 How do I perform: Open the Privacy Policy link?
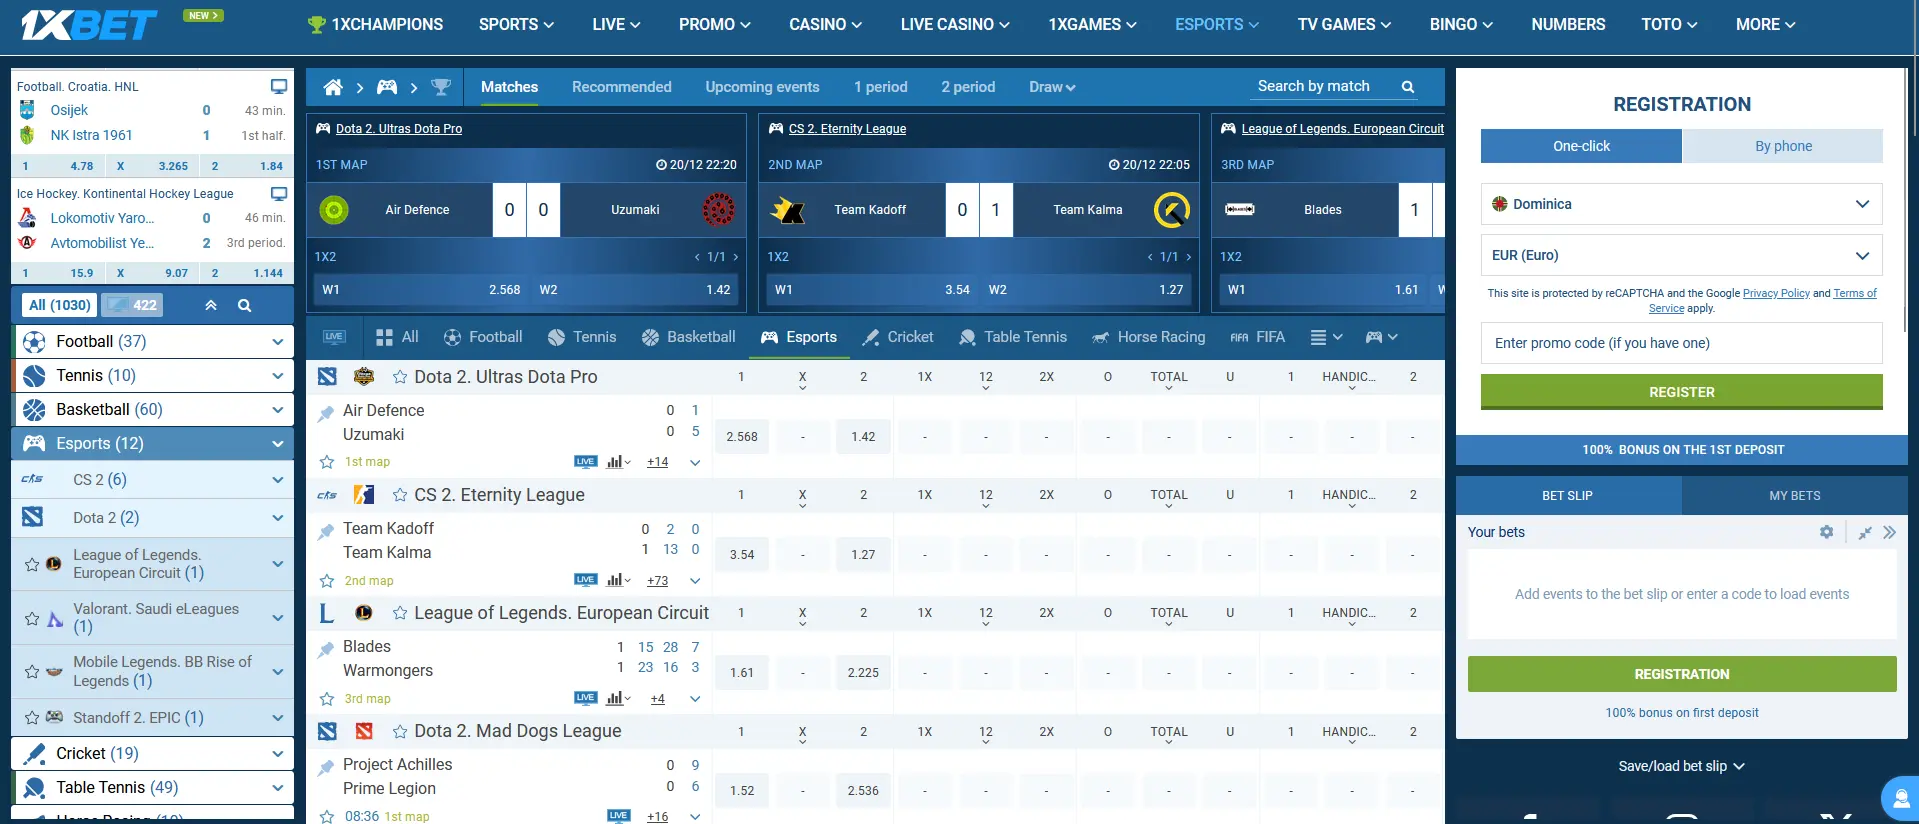pos(1775,293)
